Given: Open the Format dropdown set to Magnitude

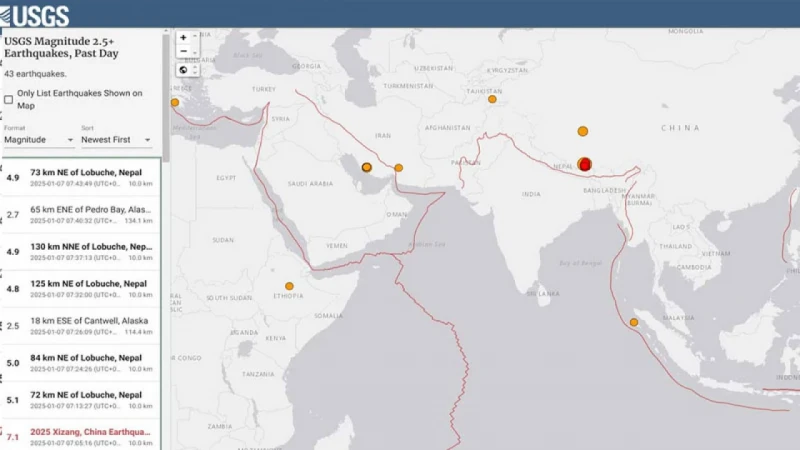Looking at the screenshot, I should (38, 140).
